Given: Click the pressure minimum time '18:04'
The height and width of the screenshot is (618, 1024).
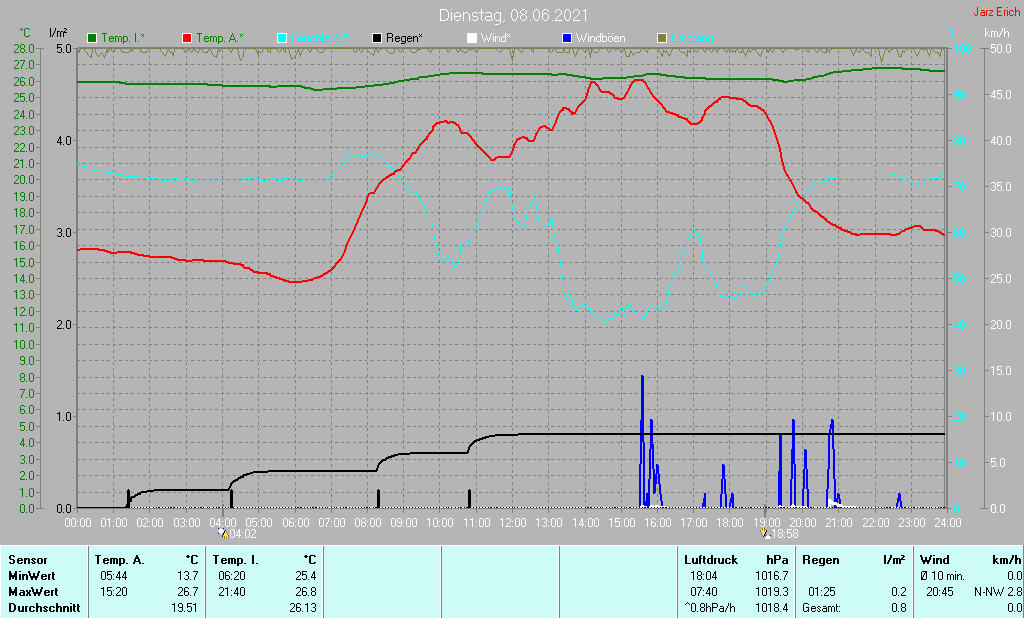Looking at the screenshot, I should point(703,576).
